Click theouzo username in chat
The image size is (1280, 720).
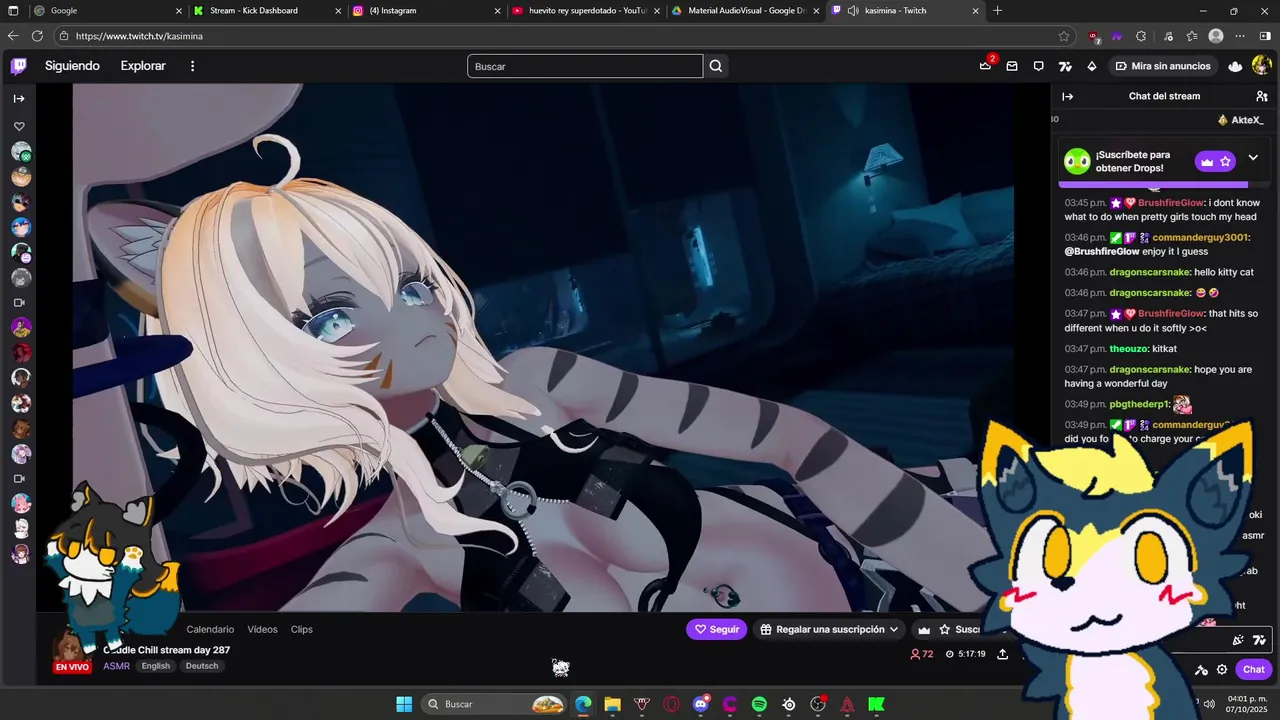click(x=1127, y=349)
